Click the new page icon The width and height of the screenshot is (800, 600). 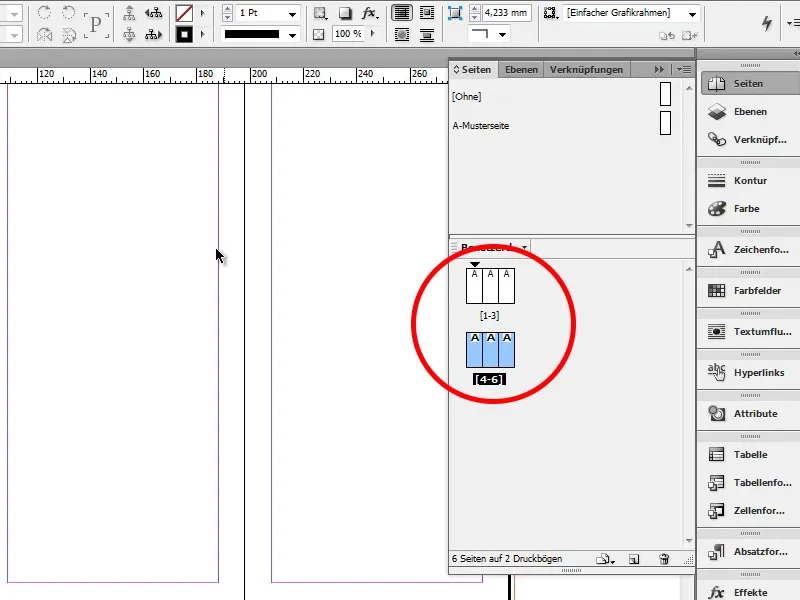634,559
